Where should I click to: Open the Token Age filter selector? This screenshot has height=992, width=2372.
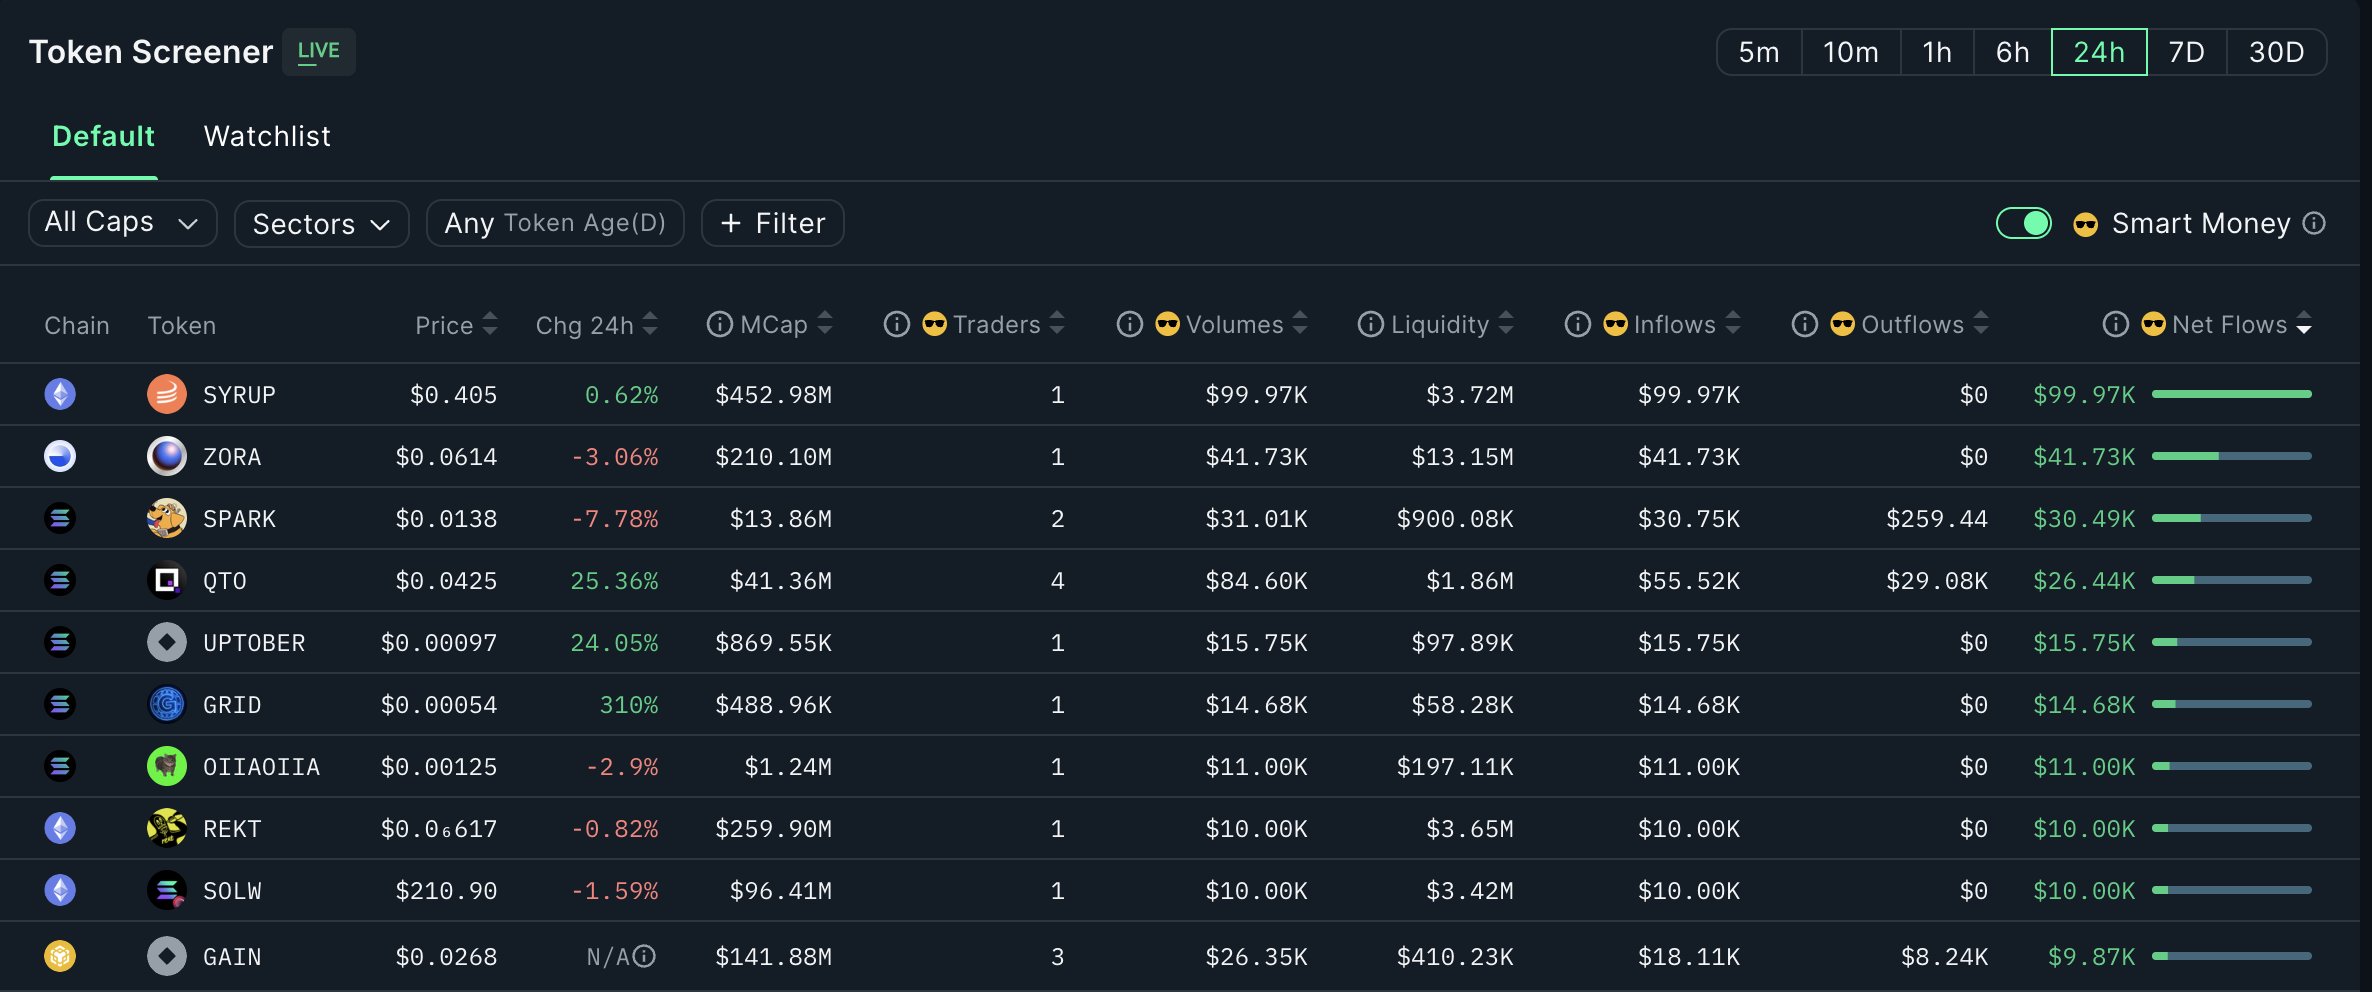[555, 223]
